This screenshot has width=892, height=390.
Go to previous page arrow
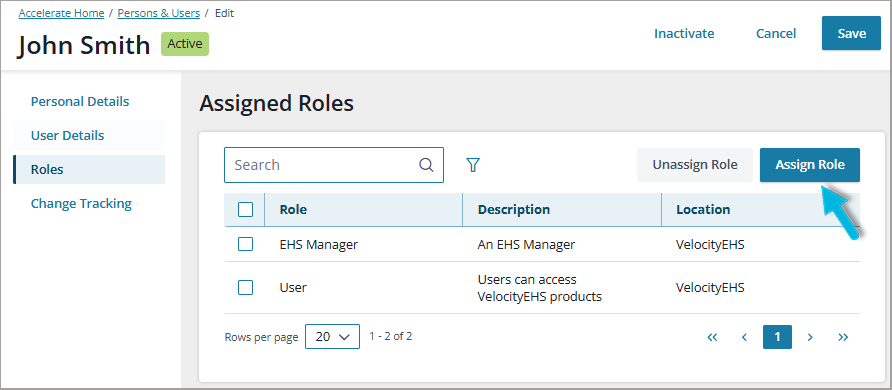point(744,337)
